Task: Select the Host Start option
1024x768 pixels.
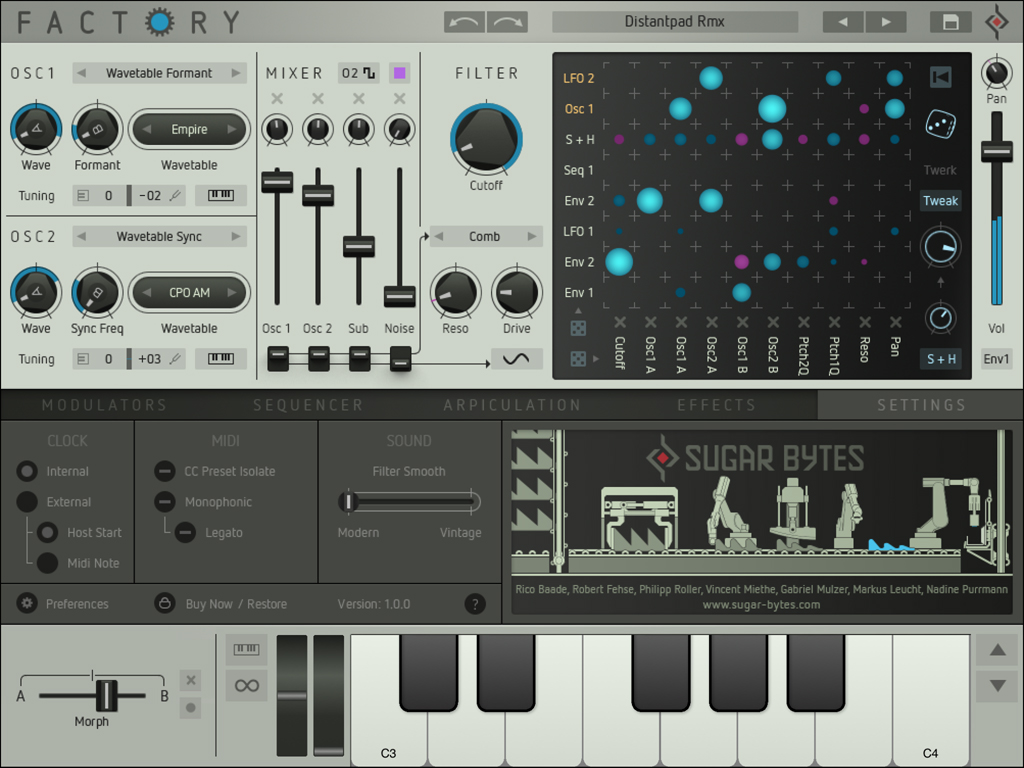Action: 47,532
